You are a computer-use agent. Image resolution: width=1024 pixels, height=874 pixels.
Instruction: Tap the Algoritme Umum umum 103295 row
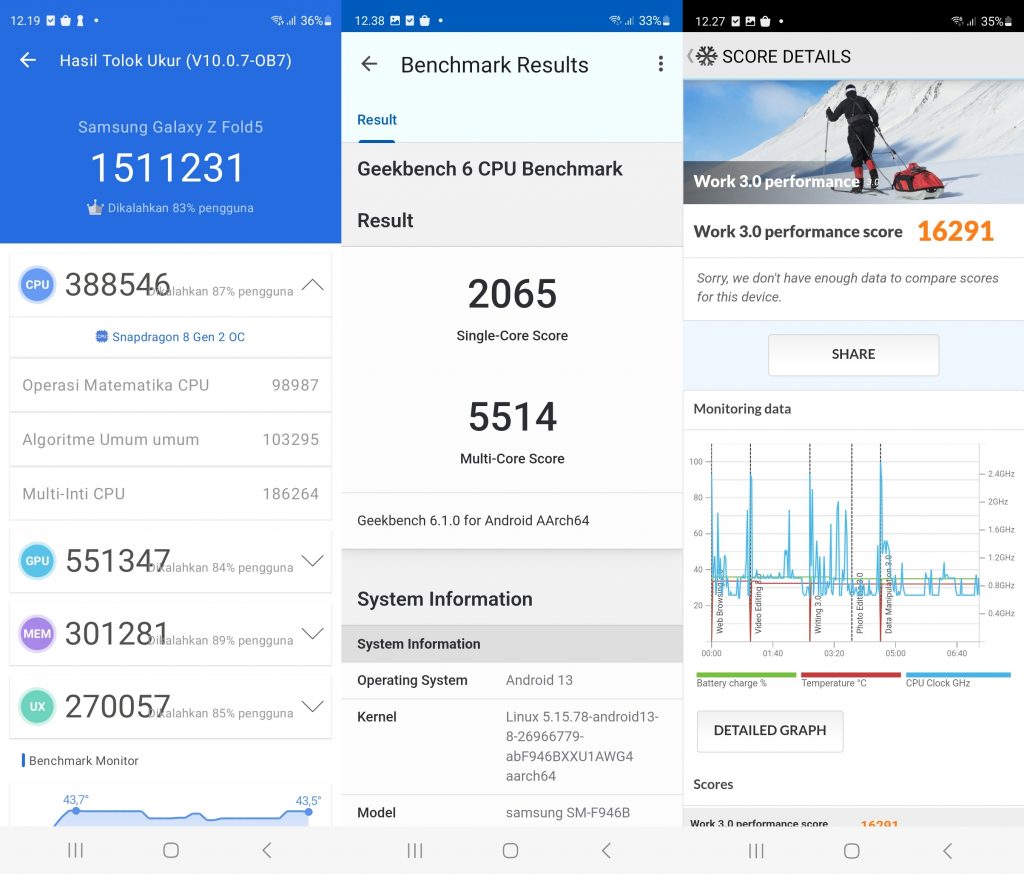click(x=170, y=440)
